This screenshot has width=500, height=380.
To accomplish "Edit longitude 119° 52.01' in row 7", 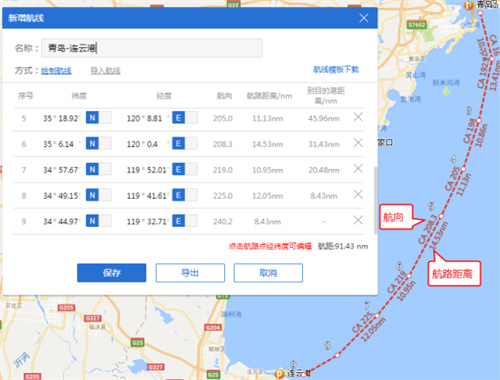I will [x=147, y=170].
